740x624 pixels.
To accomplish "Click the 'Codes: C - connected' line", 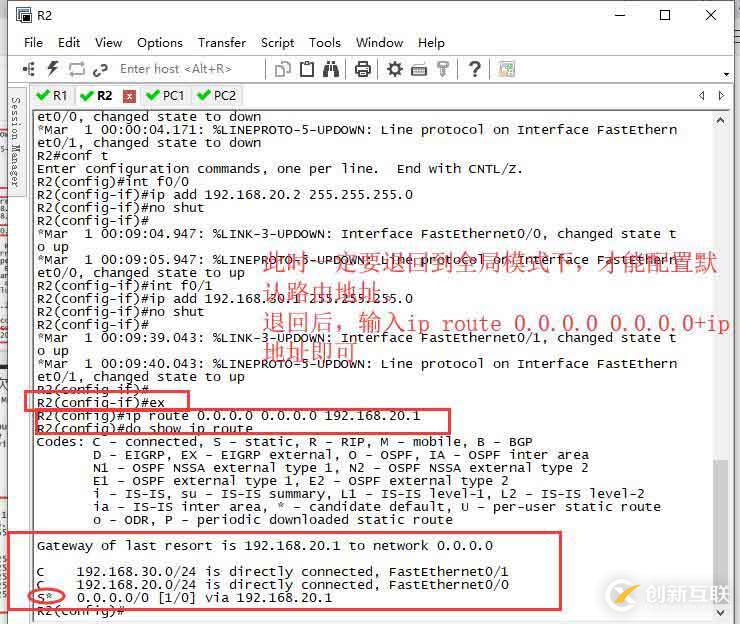I will [x=285, y=442].
